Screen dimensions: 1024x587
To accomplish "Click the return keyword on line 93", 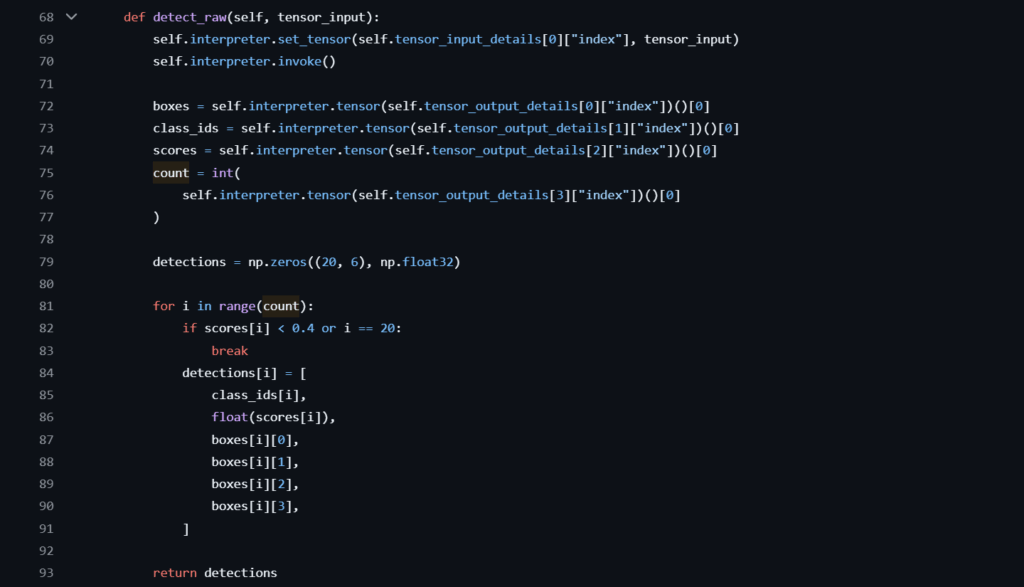I will pyautogui.click(x=174, y=573).
